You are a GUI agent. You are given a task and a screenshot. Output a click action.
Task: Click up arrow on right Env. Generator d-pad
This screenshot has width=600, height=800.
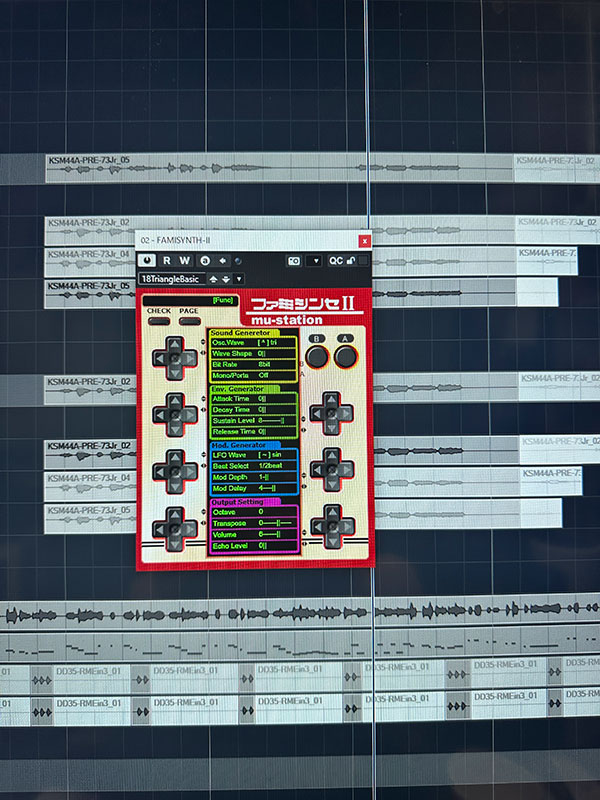[332, 398]
